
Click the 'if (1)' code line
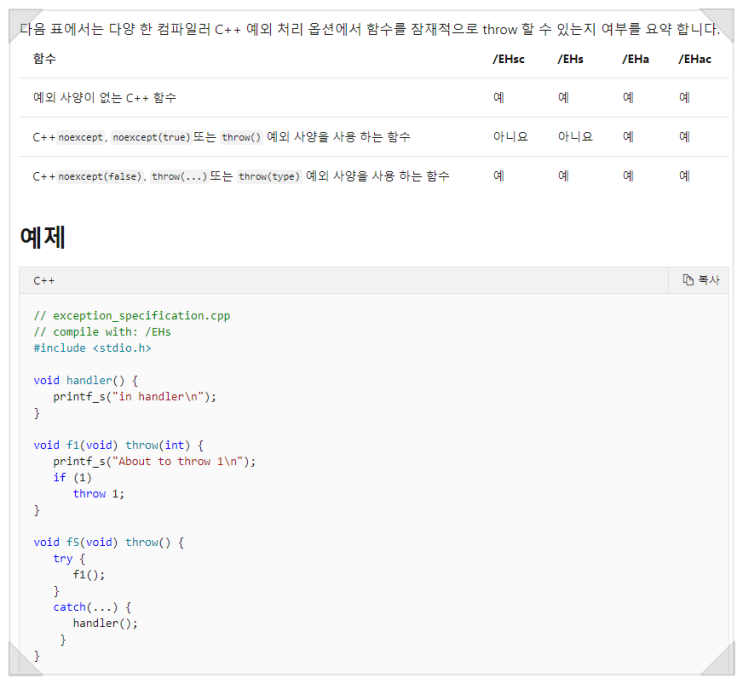pyautogui.click(x=72, y=477)
